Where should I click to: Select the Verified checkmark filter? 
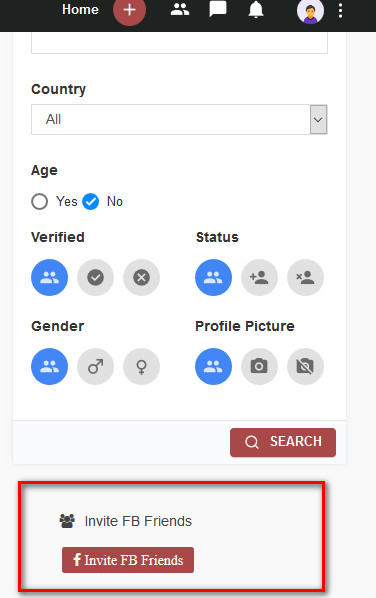tap(95, 277)
